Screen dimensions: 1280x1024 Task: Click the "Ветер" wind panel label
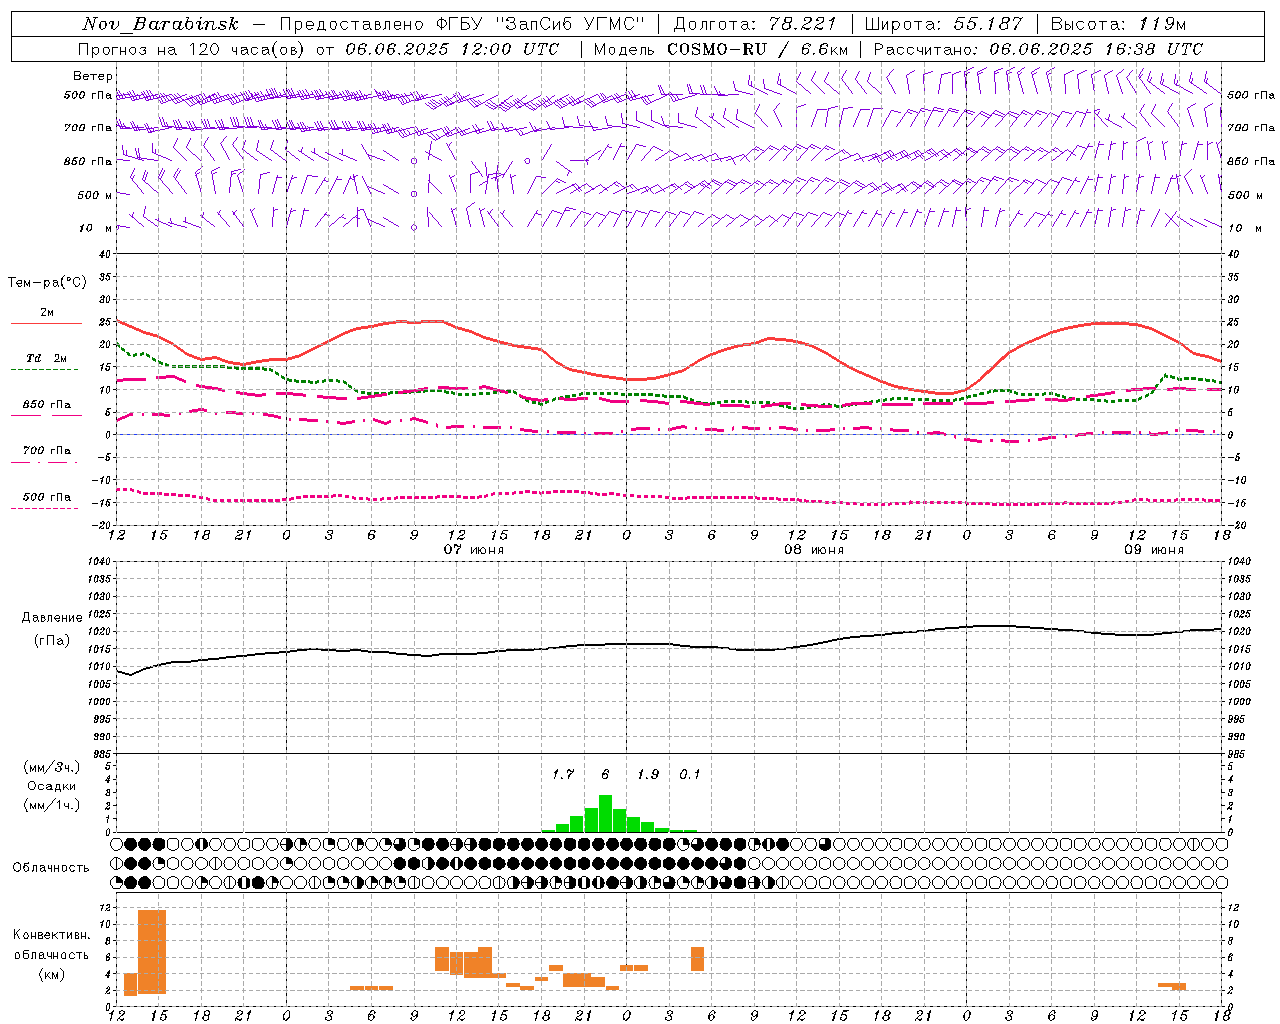93,76
